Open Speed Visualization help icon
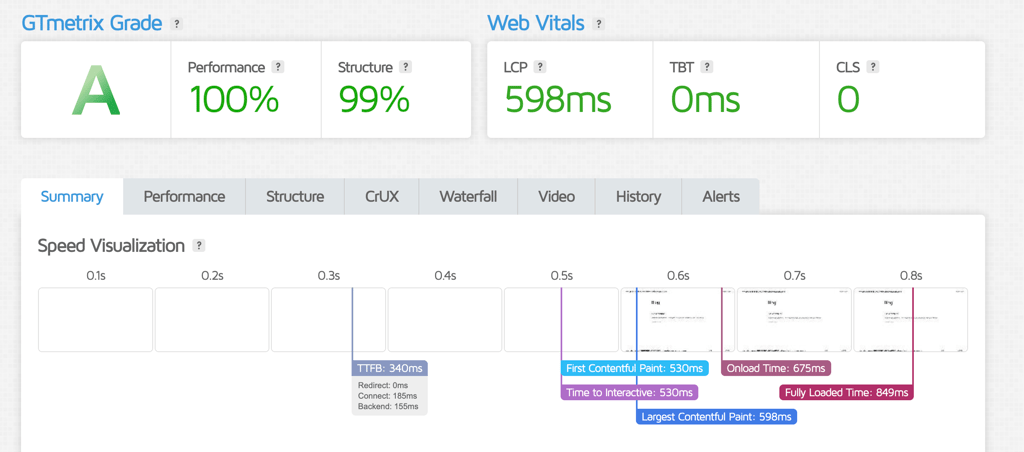 [199, 246]
